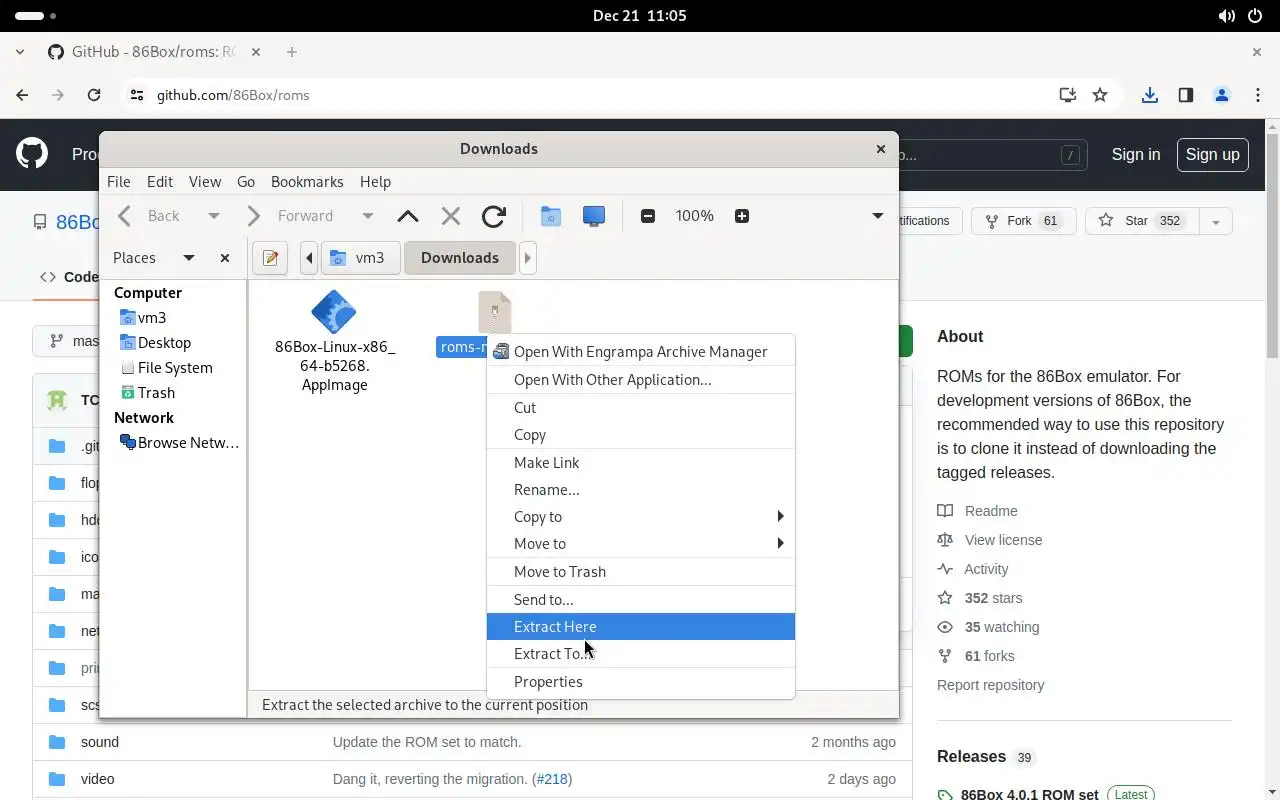Click the path bar right arrow

527,258
